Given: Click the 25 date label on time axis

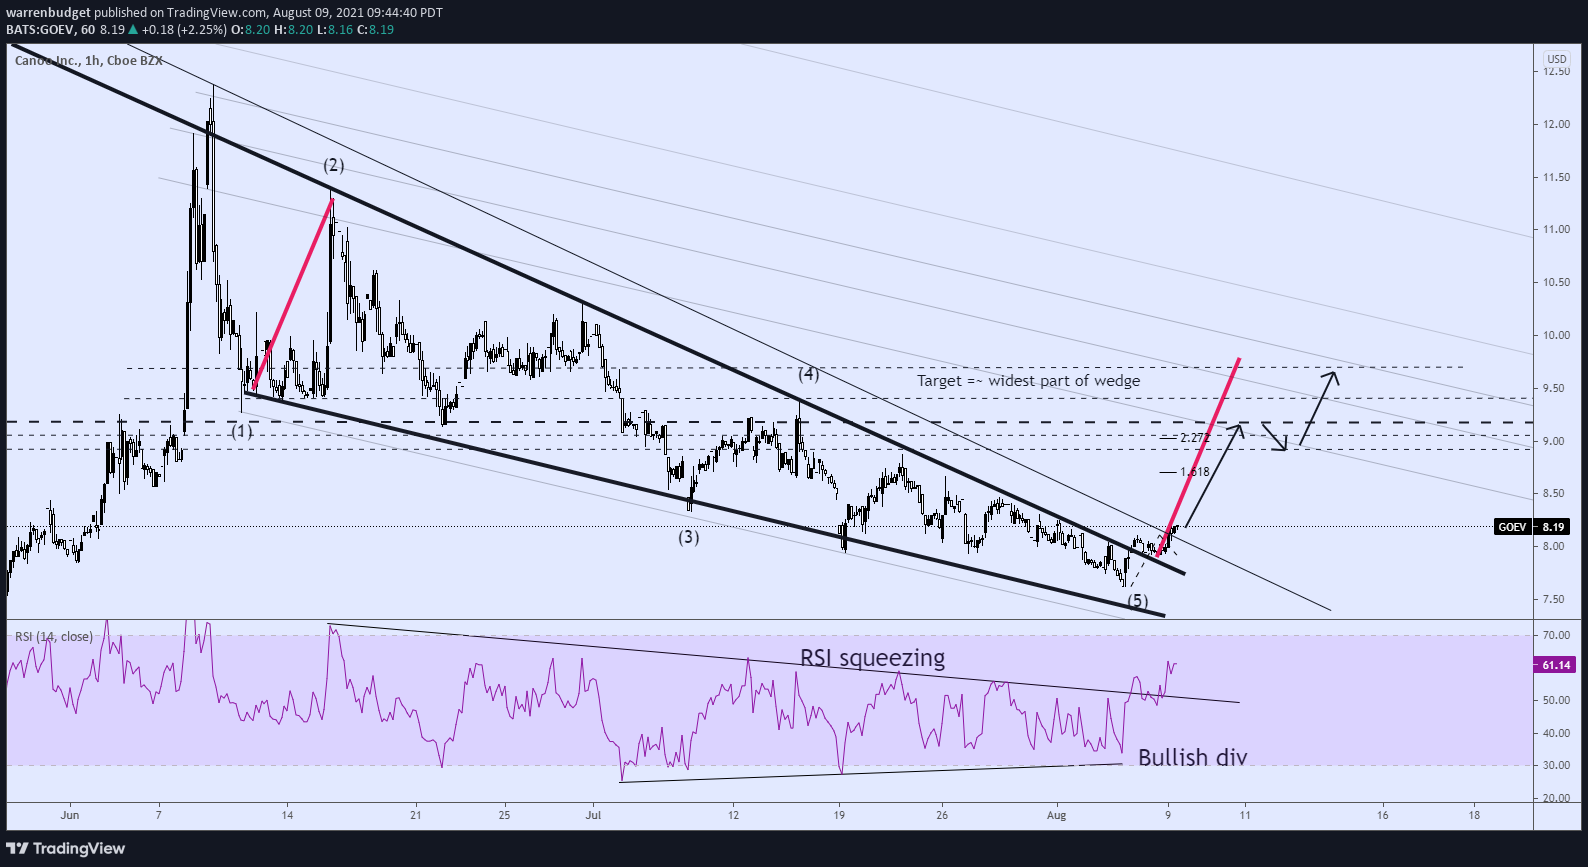Looking at the screenshot, I should coord(504,815).
